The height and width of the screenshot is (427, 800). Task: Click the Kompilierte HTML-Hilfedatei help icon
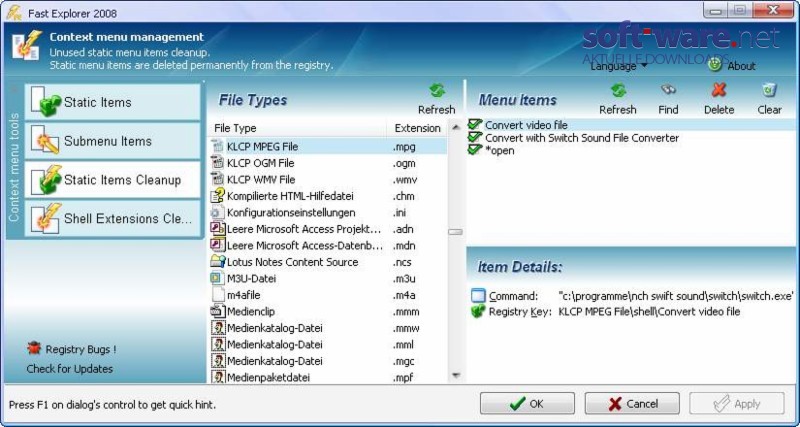pos(218,195)
